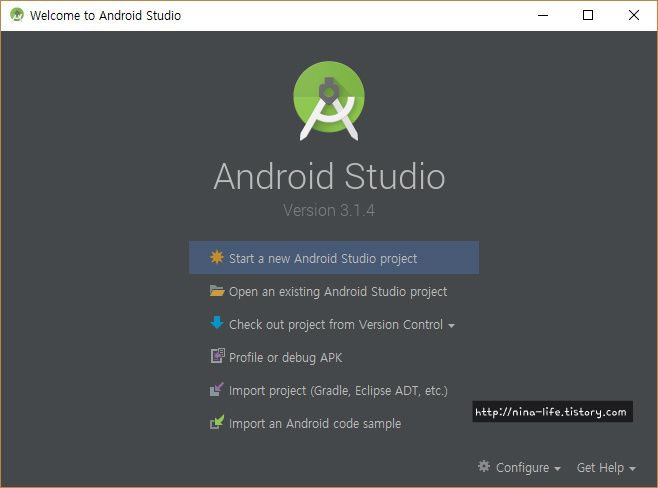The width and height of the screenshot is (658, 488).
Task: Click the Import code sample green arrow icon
Action: [217, 422]
